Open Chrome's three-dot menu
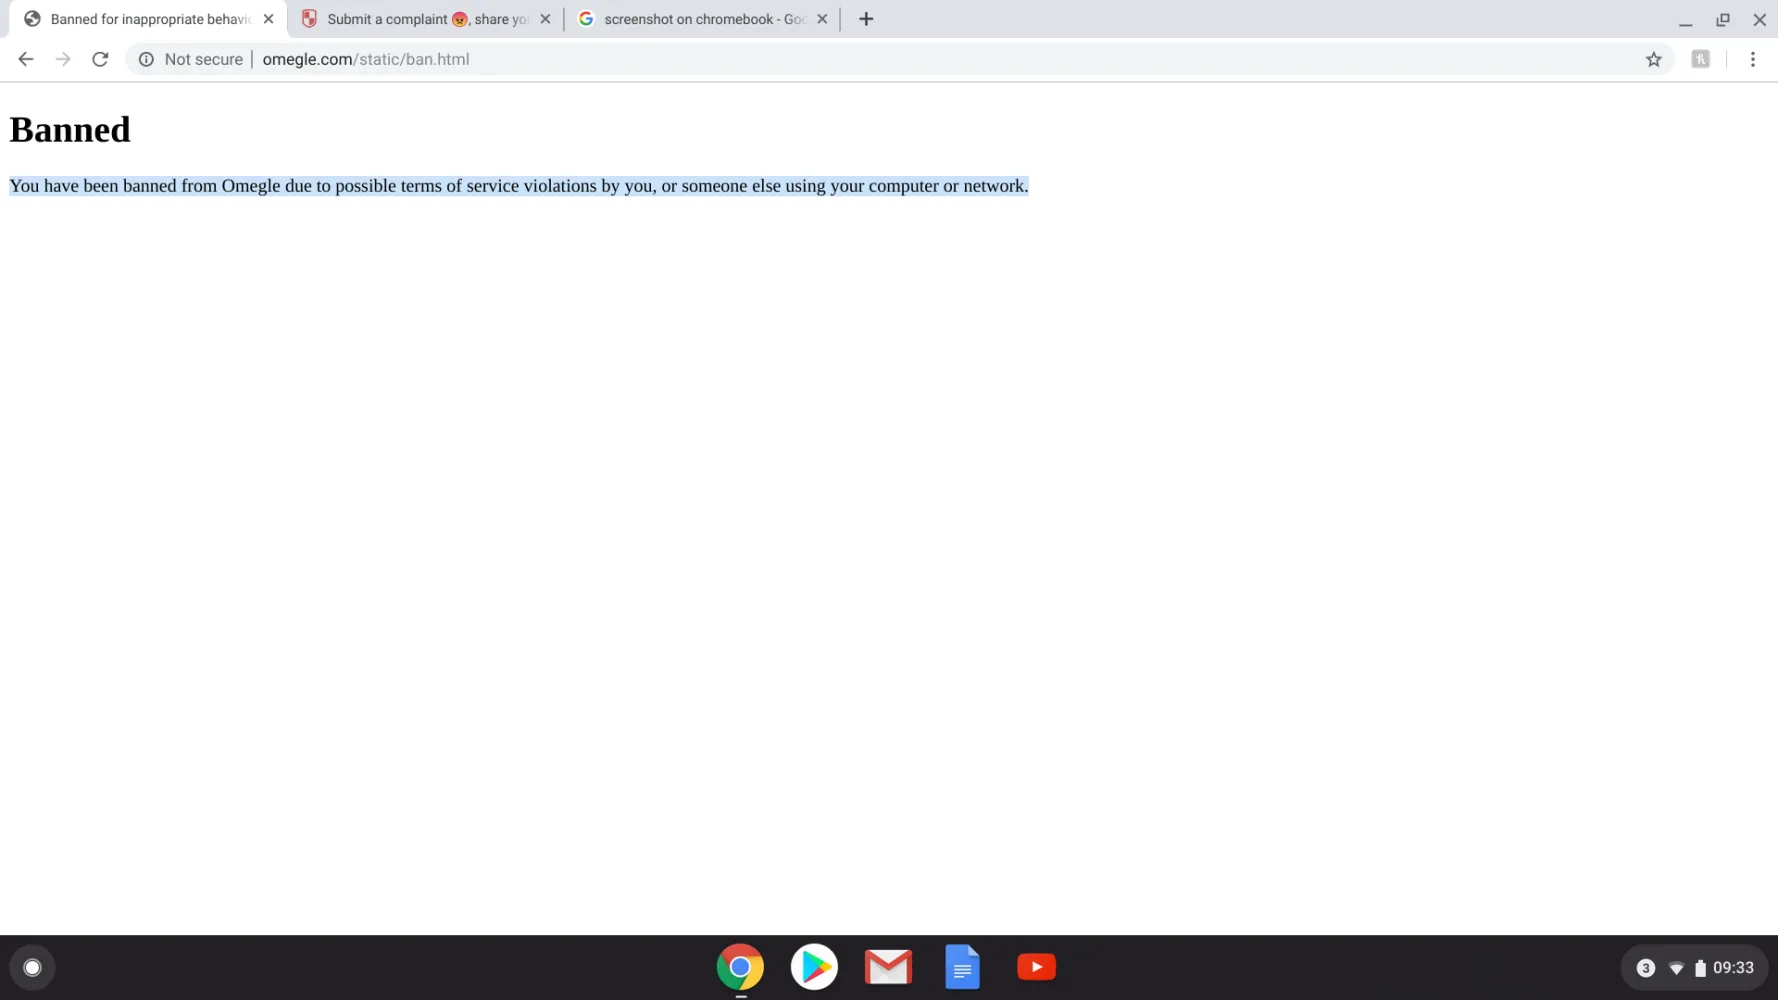Image resolution: width=1778 pixels, height=1000 pixels. pyautogui.click(x=1752, y=59)
